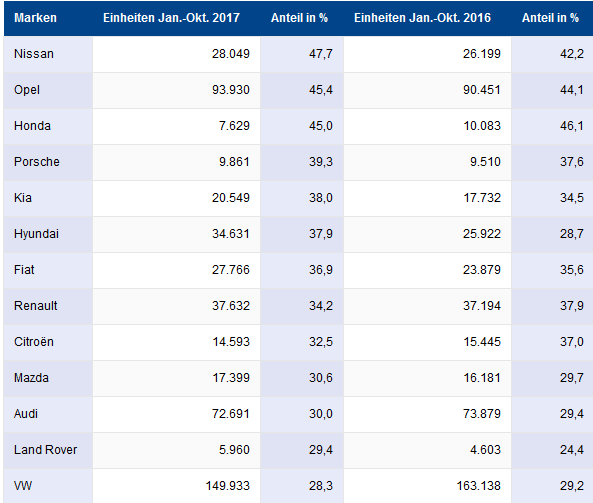Screen dimensions: 593x503
Task: Click VW 2017 units value 149.933
Action: pyautogui.click(x=228, y=485)
